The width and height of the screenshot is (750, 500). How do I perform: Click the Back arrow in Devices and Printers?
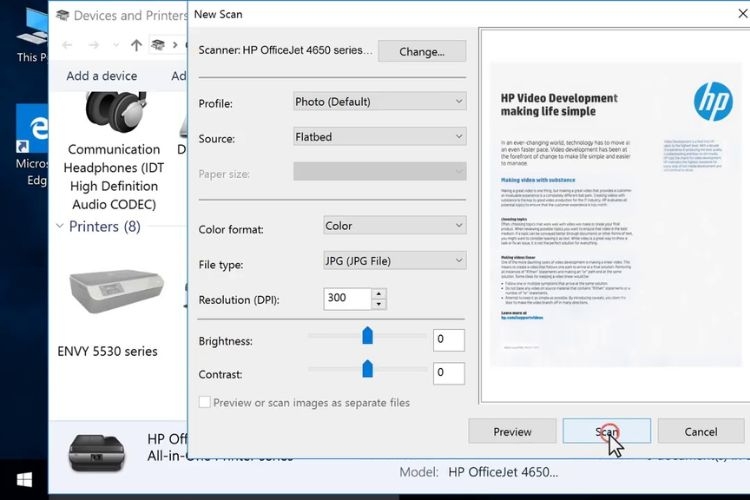67,45
